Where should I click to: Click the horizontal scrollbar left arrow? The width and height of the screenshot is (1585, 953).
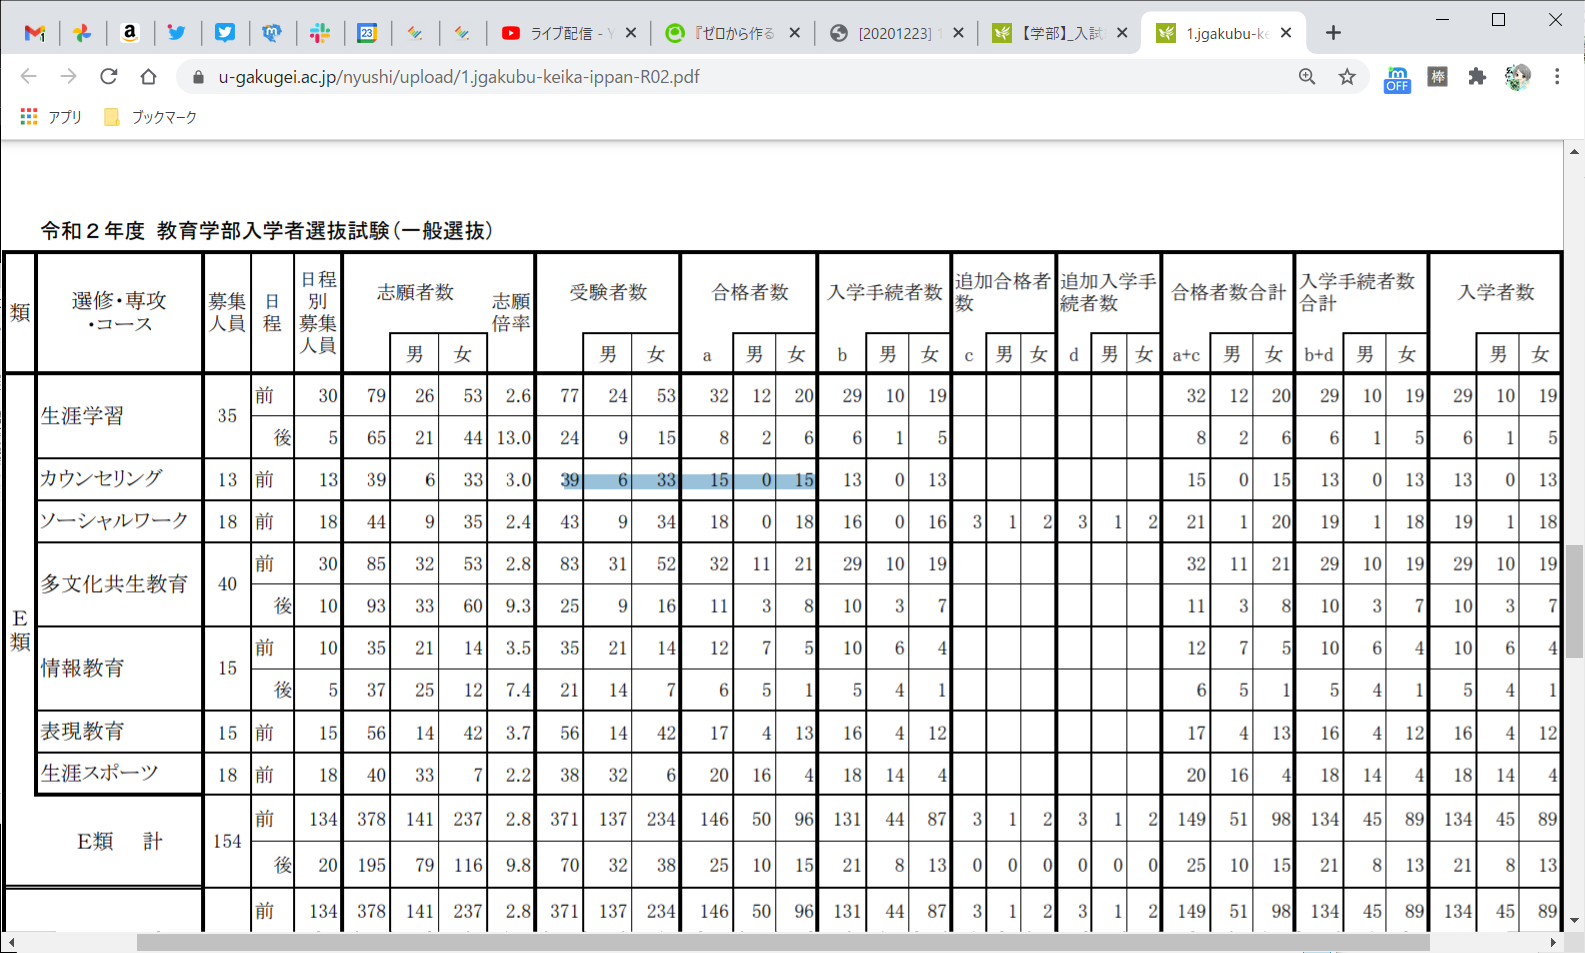click(11, 942)
